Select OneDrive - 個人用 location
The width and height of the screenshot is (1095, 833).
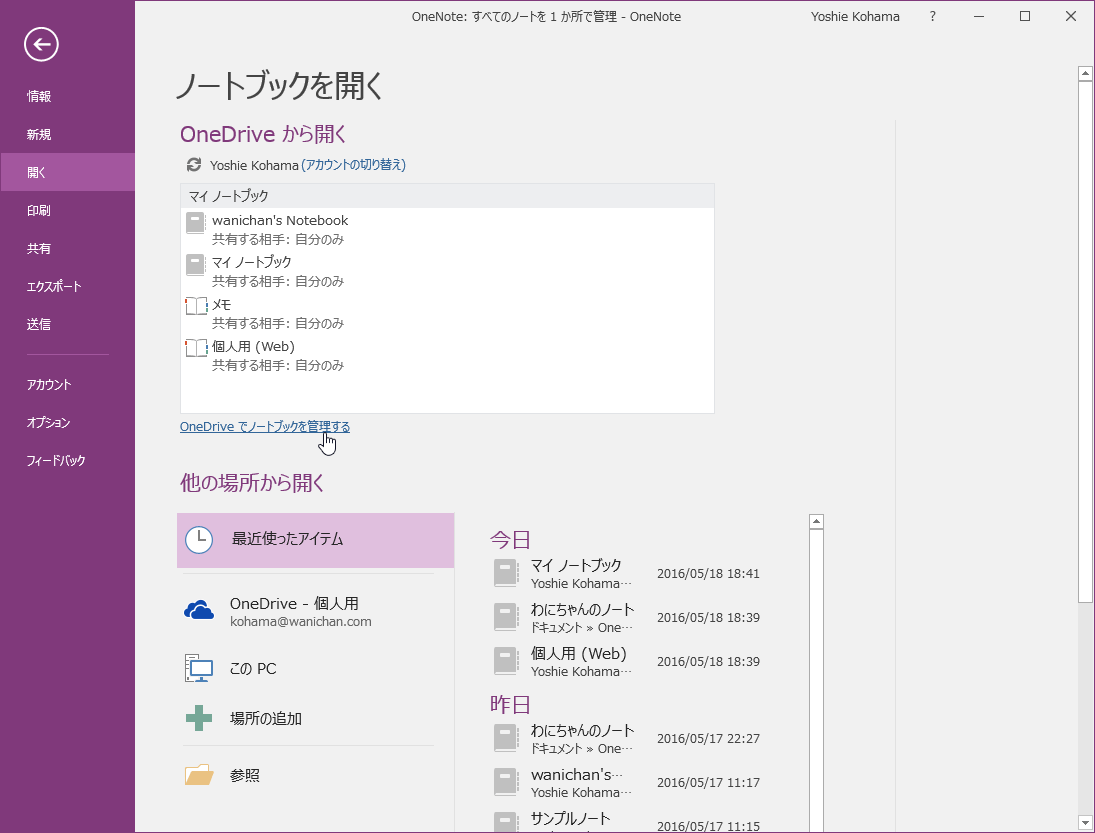pos(316,611)
